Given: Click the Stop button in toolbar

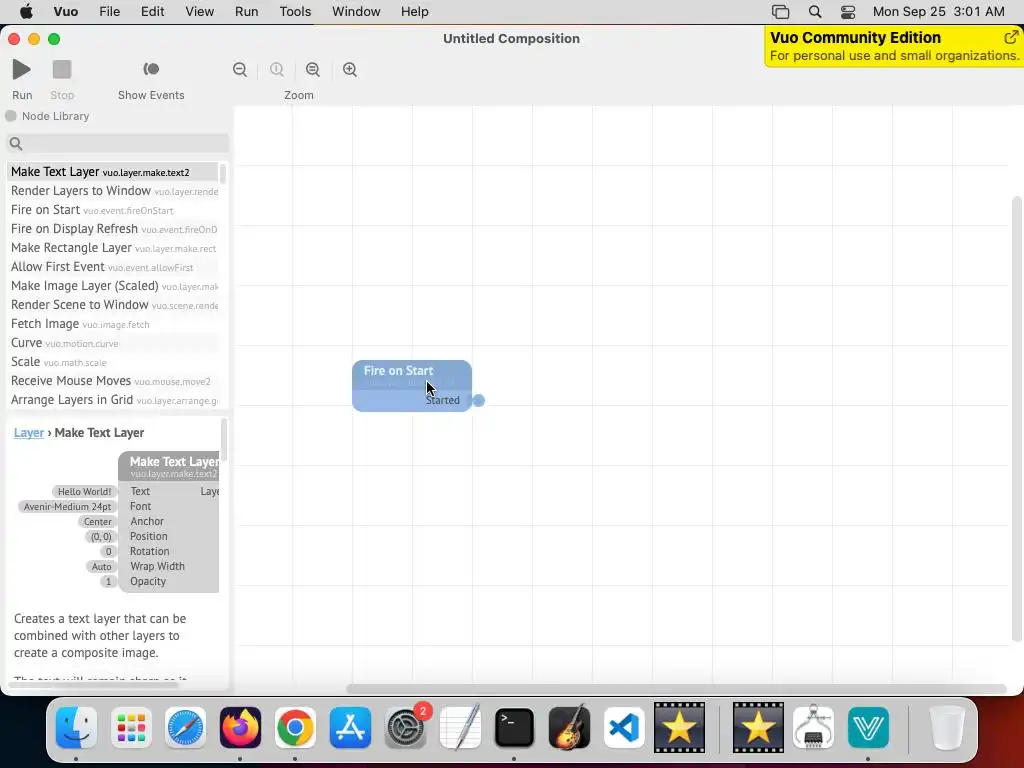Looking at the screenshot, I should [62, 69].
